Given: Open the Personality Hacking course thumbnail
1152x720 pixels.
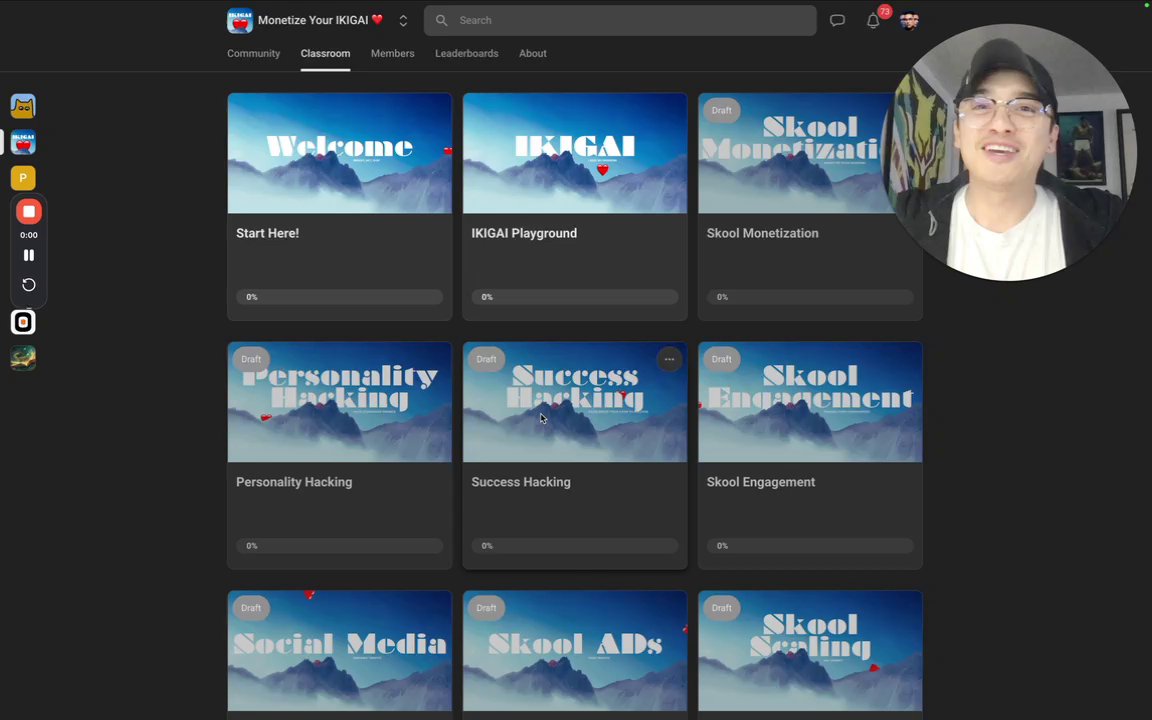Looking at the screenshot, I should point(339,402).
